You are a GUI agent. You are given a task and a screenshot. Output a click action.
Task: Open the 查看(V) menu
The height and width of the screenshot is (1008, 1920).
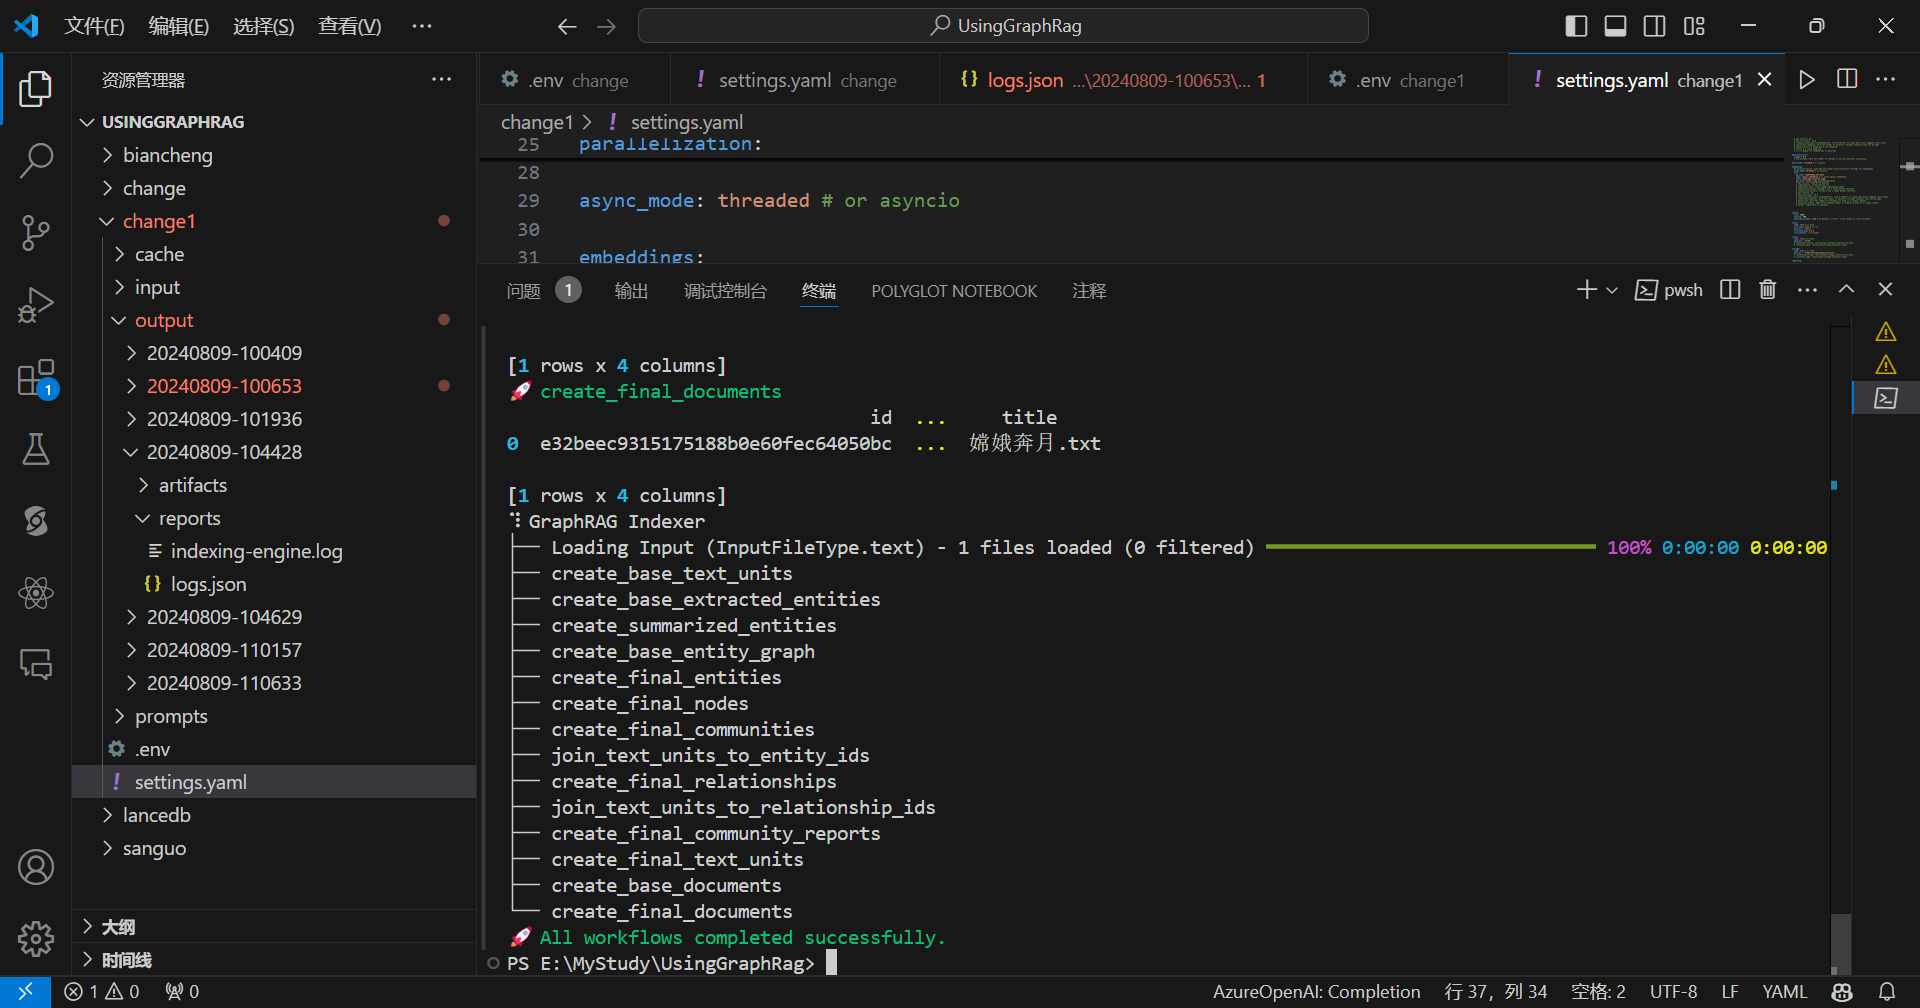pyautogui.click(x=349, y=26)
